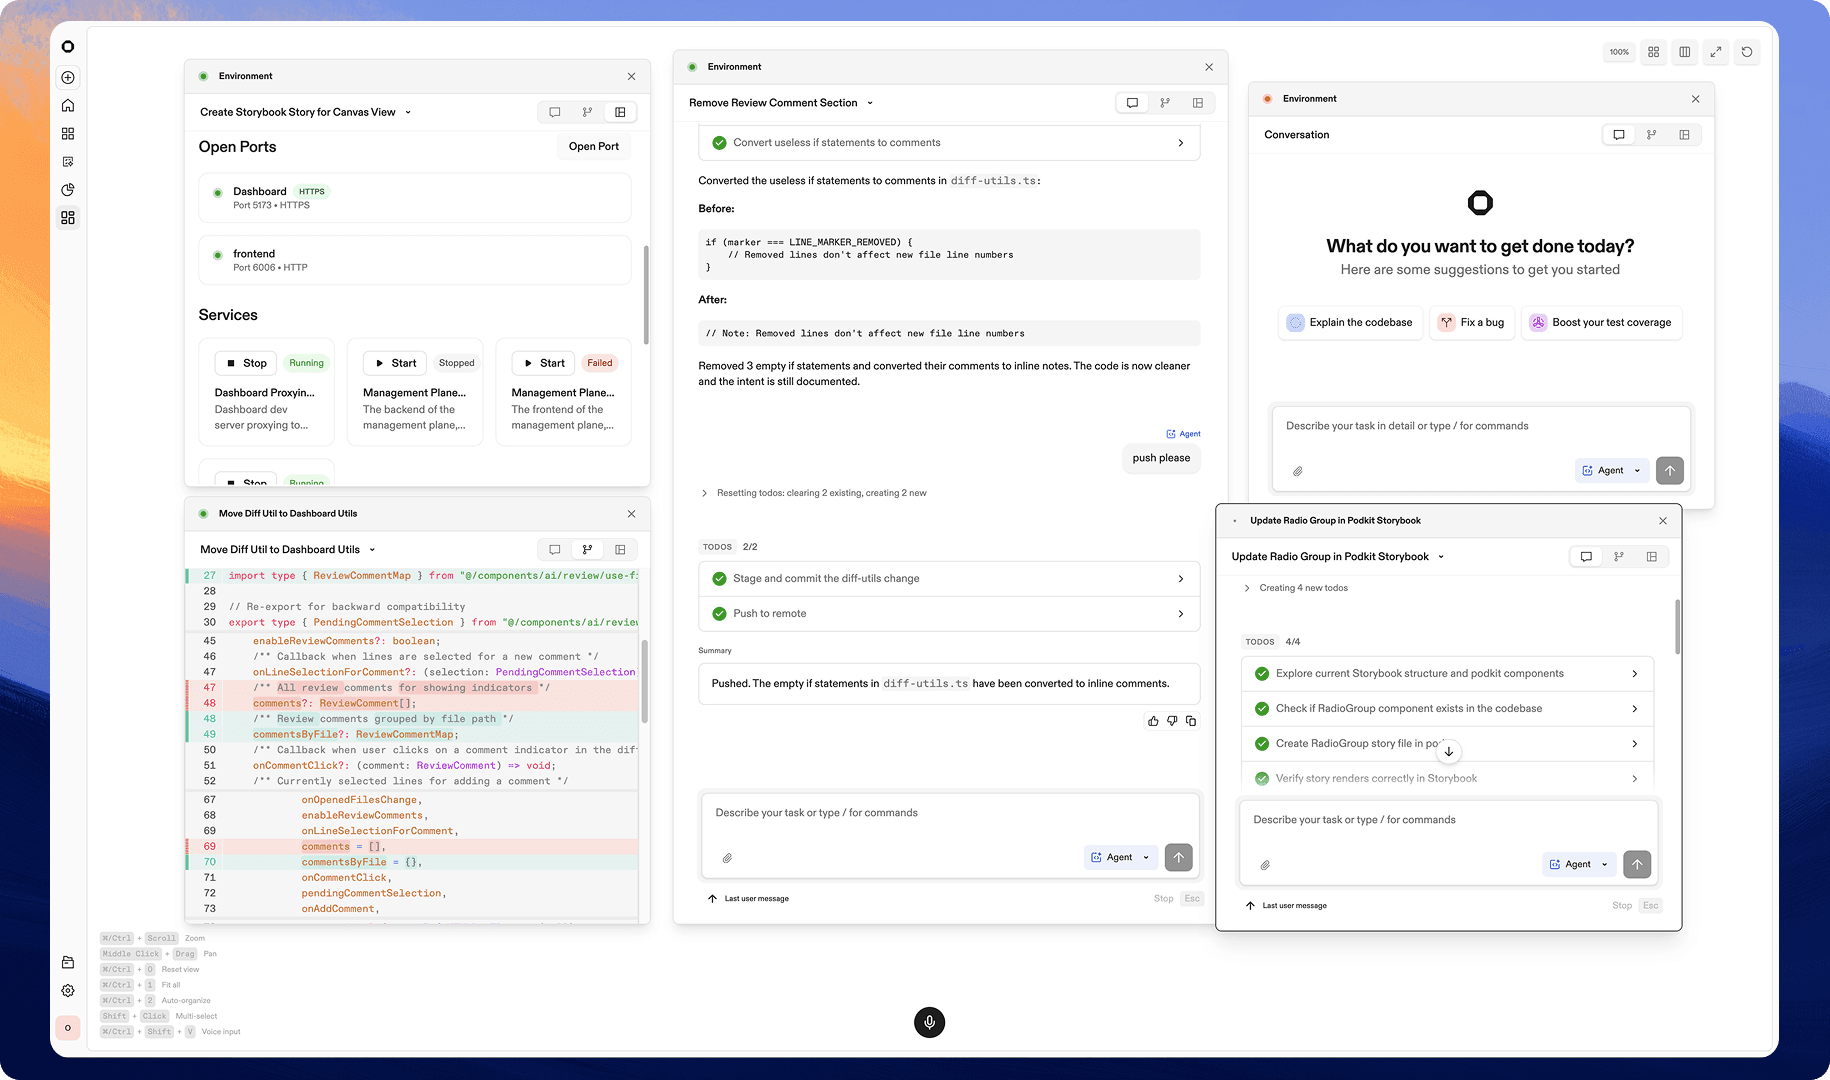Copy the summary using the copy icon

pyautogui.click(x=1191, y=720)
